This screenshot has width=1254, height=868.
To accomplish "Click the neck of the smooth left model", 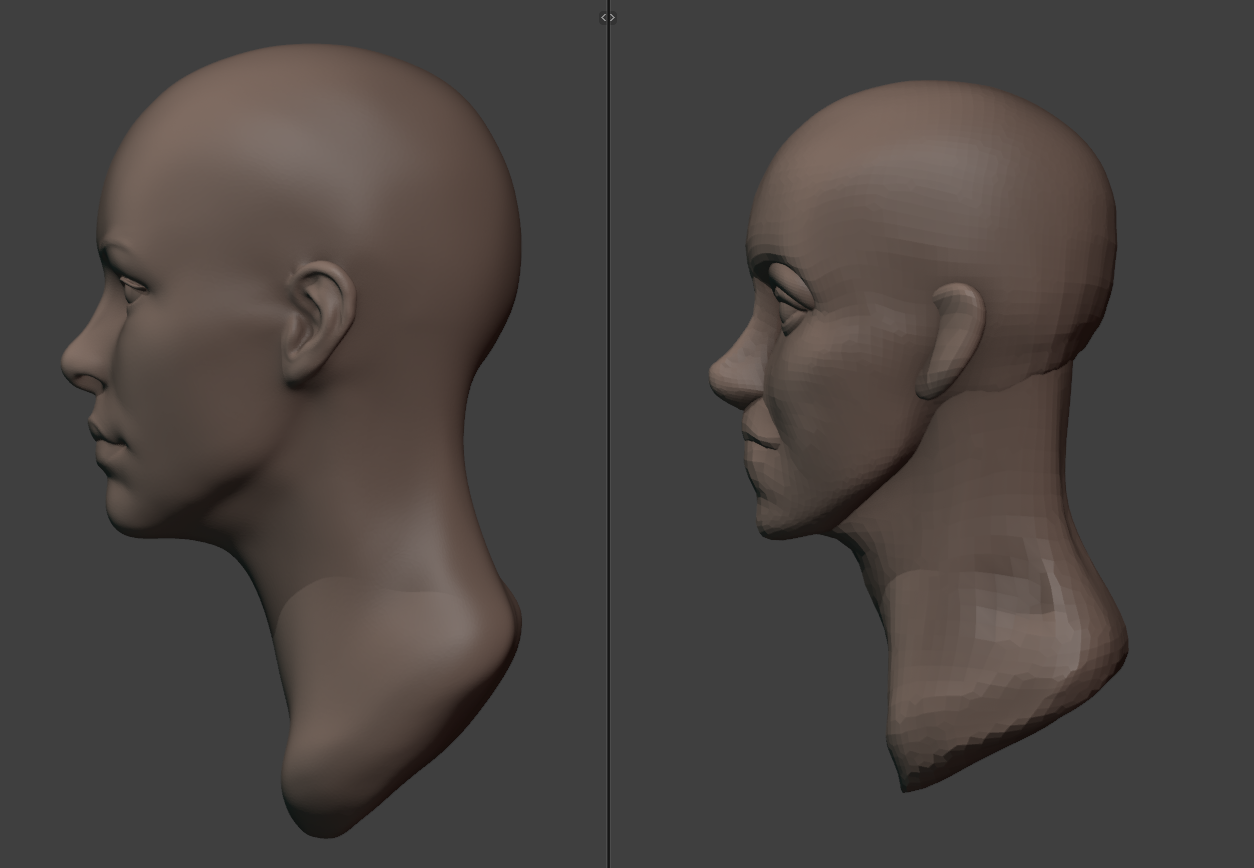I will [x=370, y=520].
